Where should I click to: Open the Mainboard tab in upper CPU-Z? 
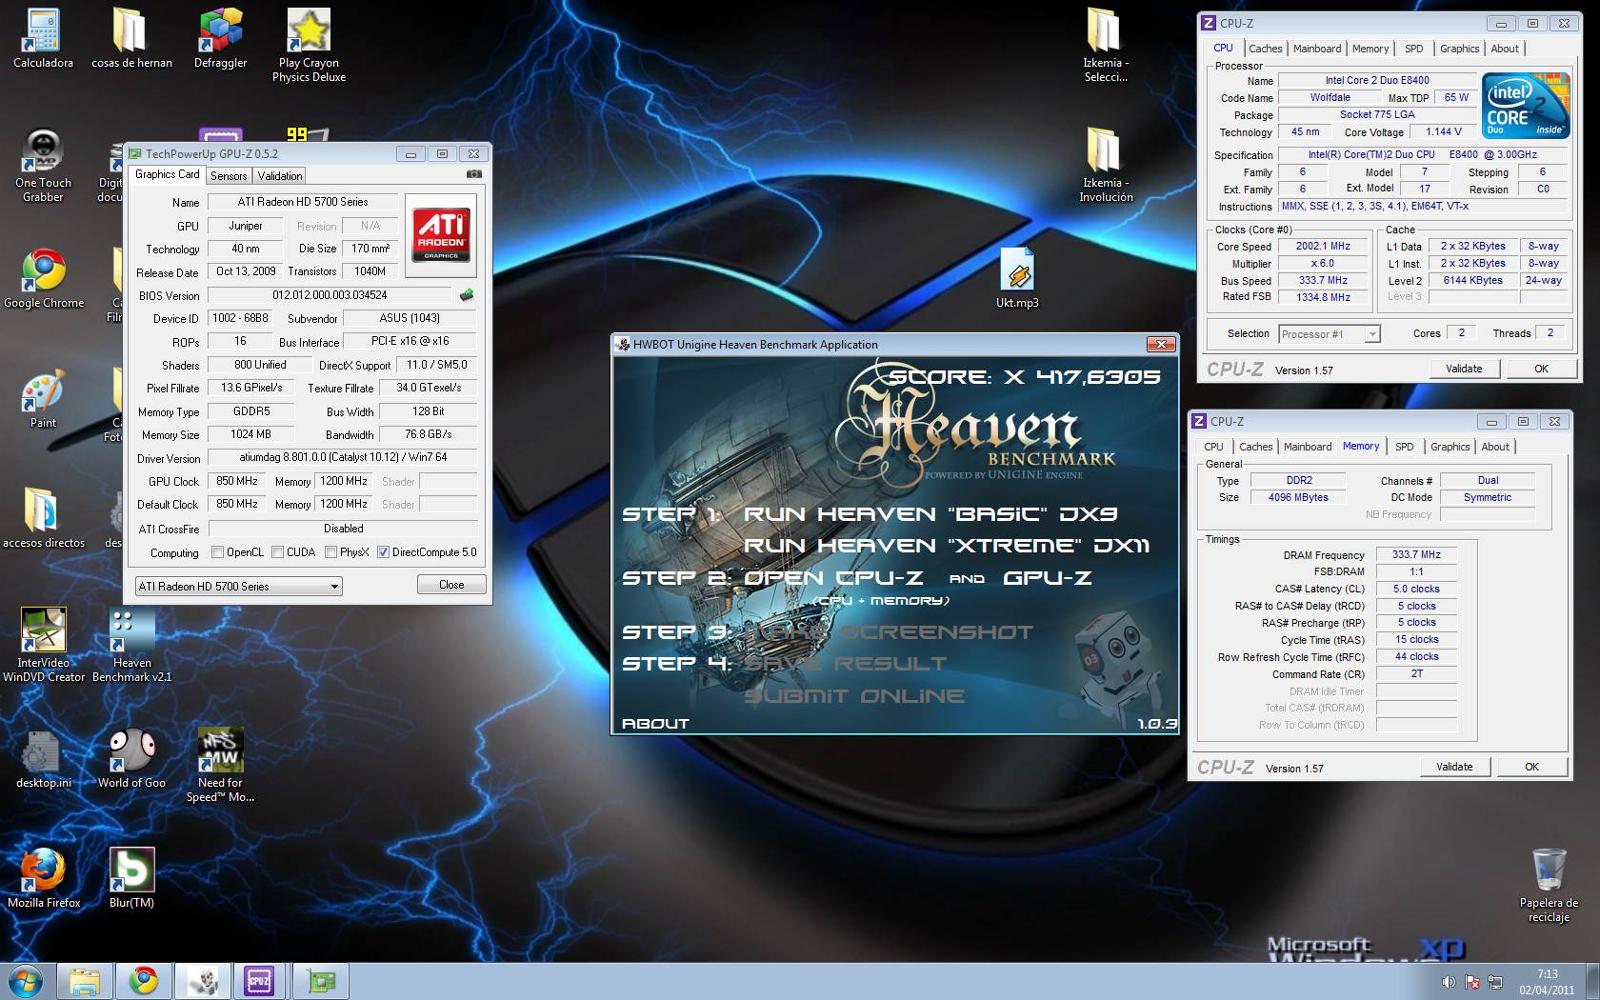pyautogui.click(x=1317, y=48)
